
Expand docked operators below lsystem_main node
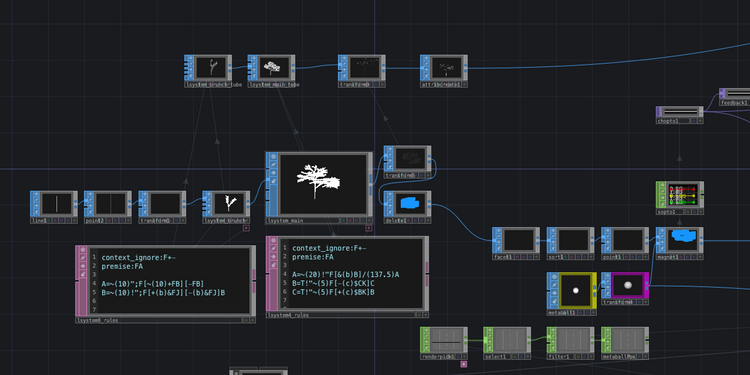(x=368, y=228)
